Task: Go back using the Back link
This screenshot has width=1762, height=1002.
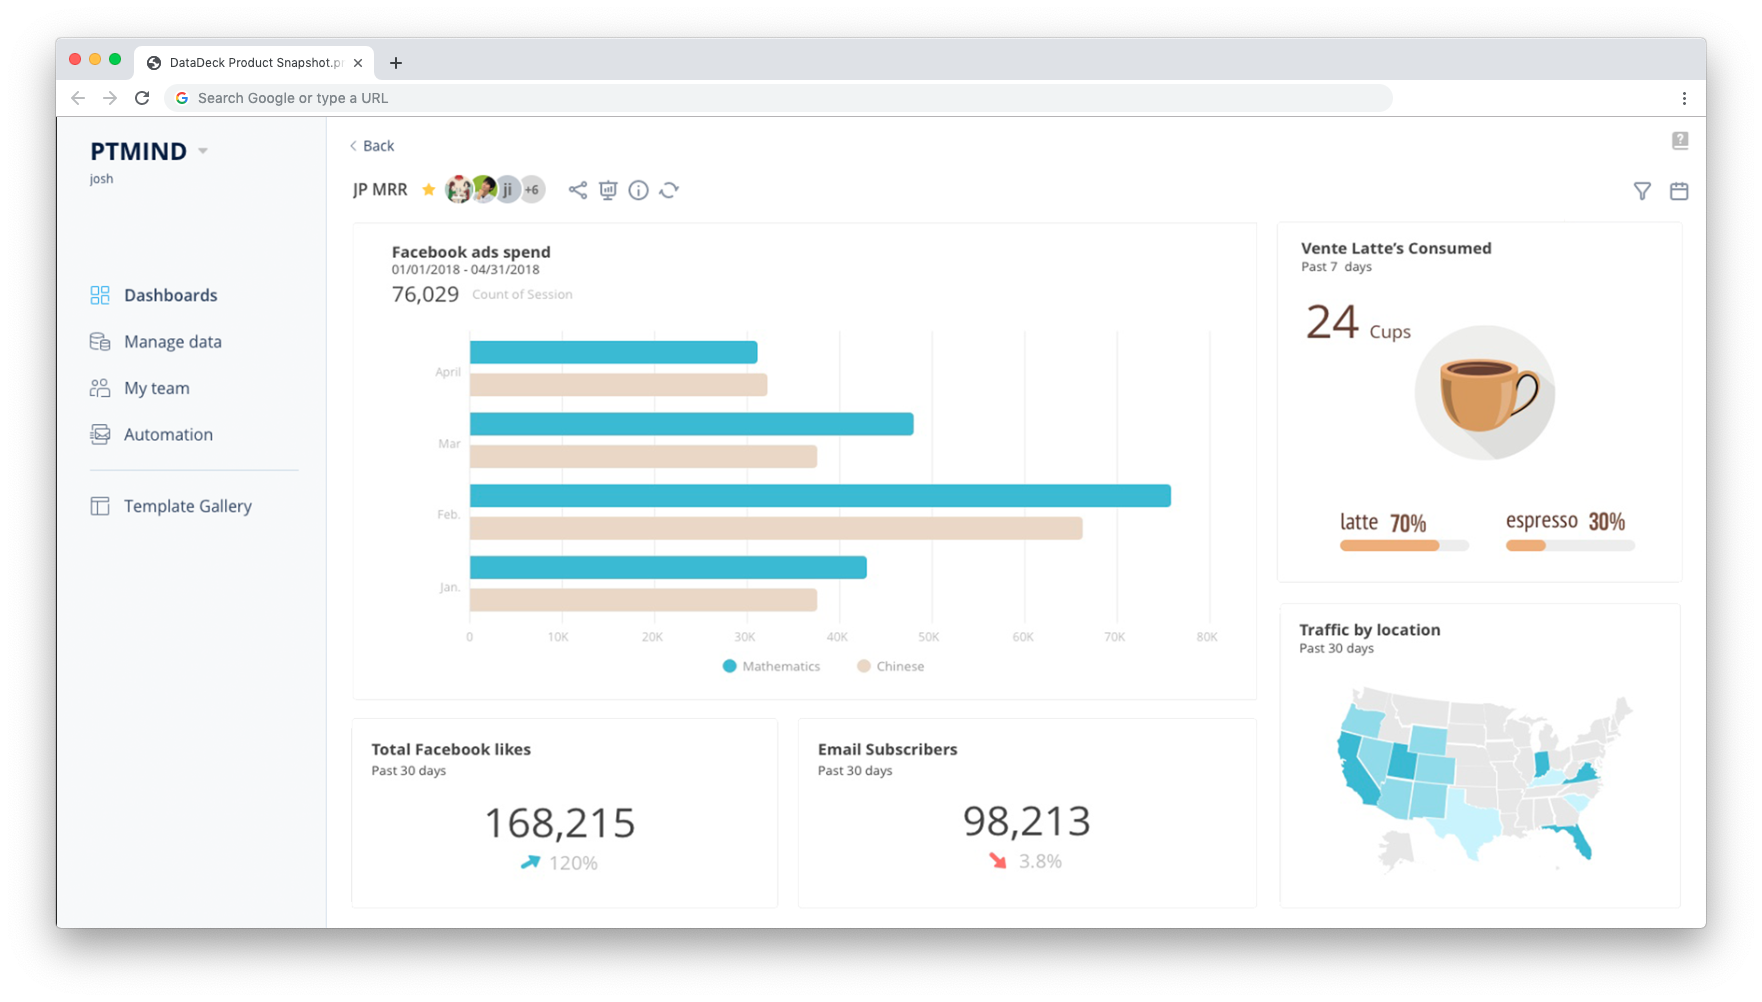Action: pyautogui.click(x=372, y=146)
